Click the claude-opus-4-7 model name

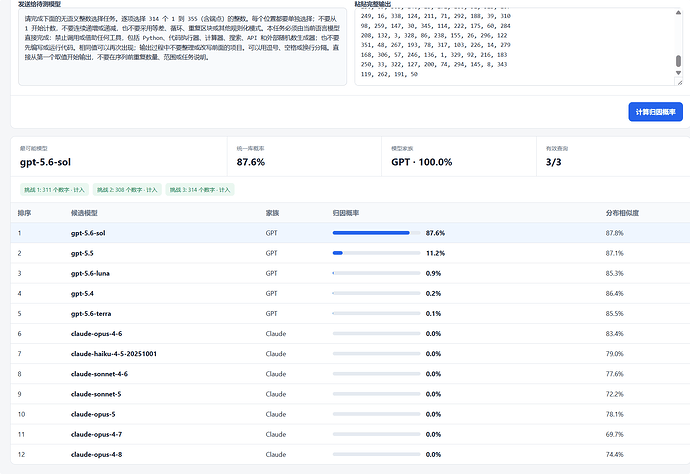96,434
